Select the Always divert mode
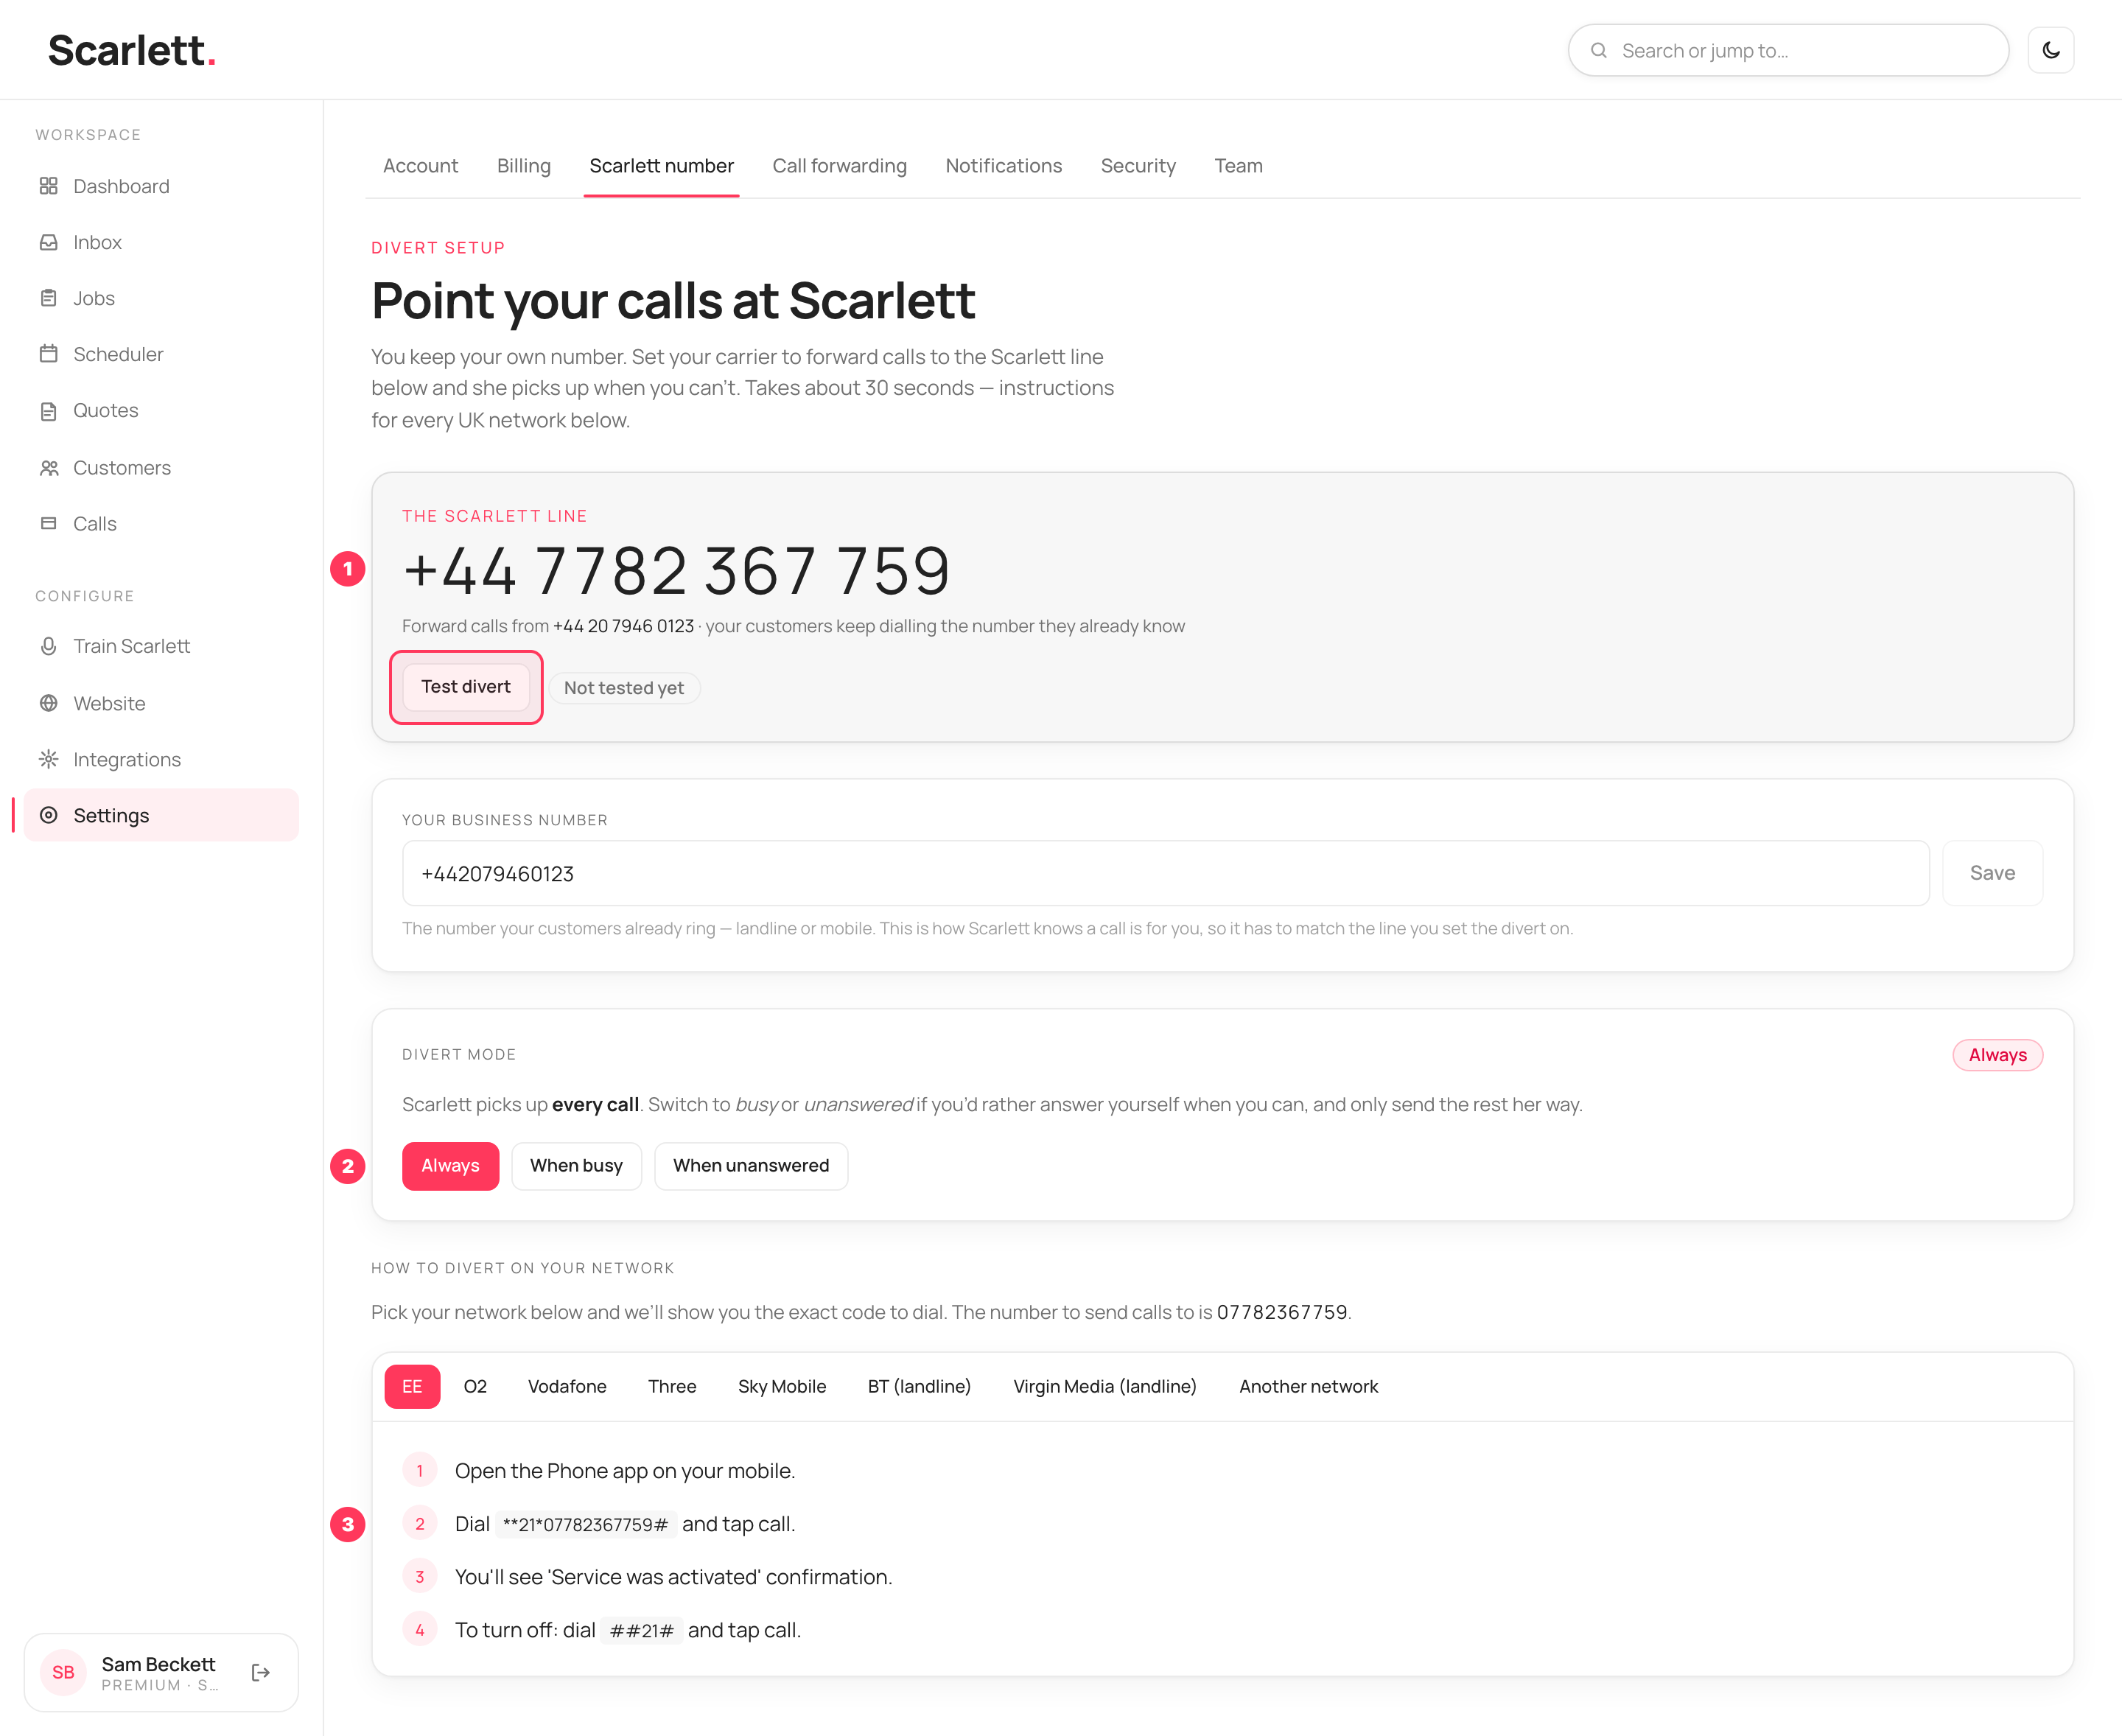2122x1736 pixels. click(450, 1165)
